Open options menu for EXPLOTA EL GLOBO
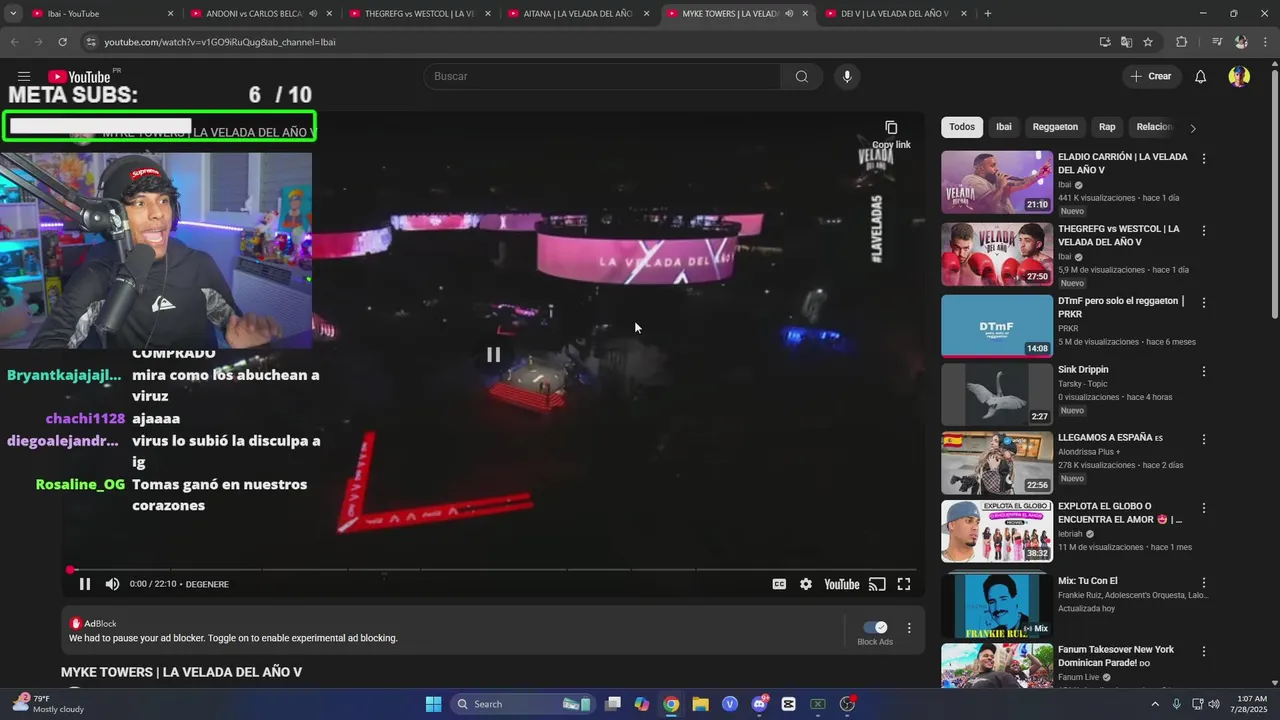Screen dimensions: 1280x720 (1204, 508)
